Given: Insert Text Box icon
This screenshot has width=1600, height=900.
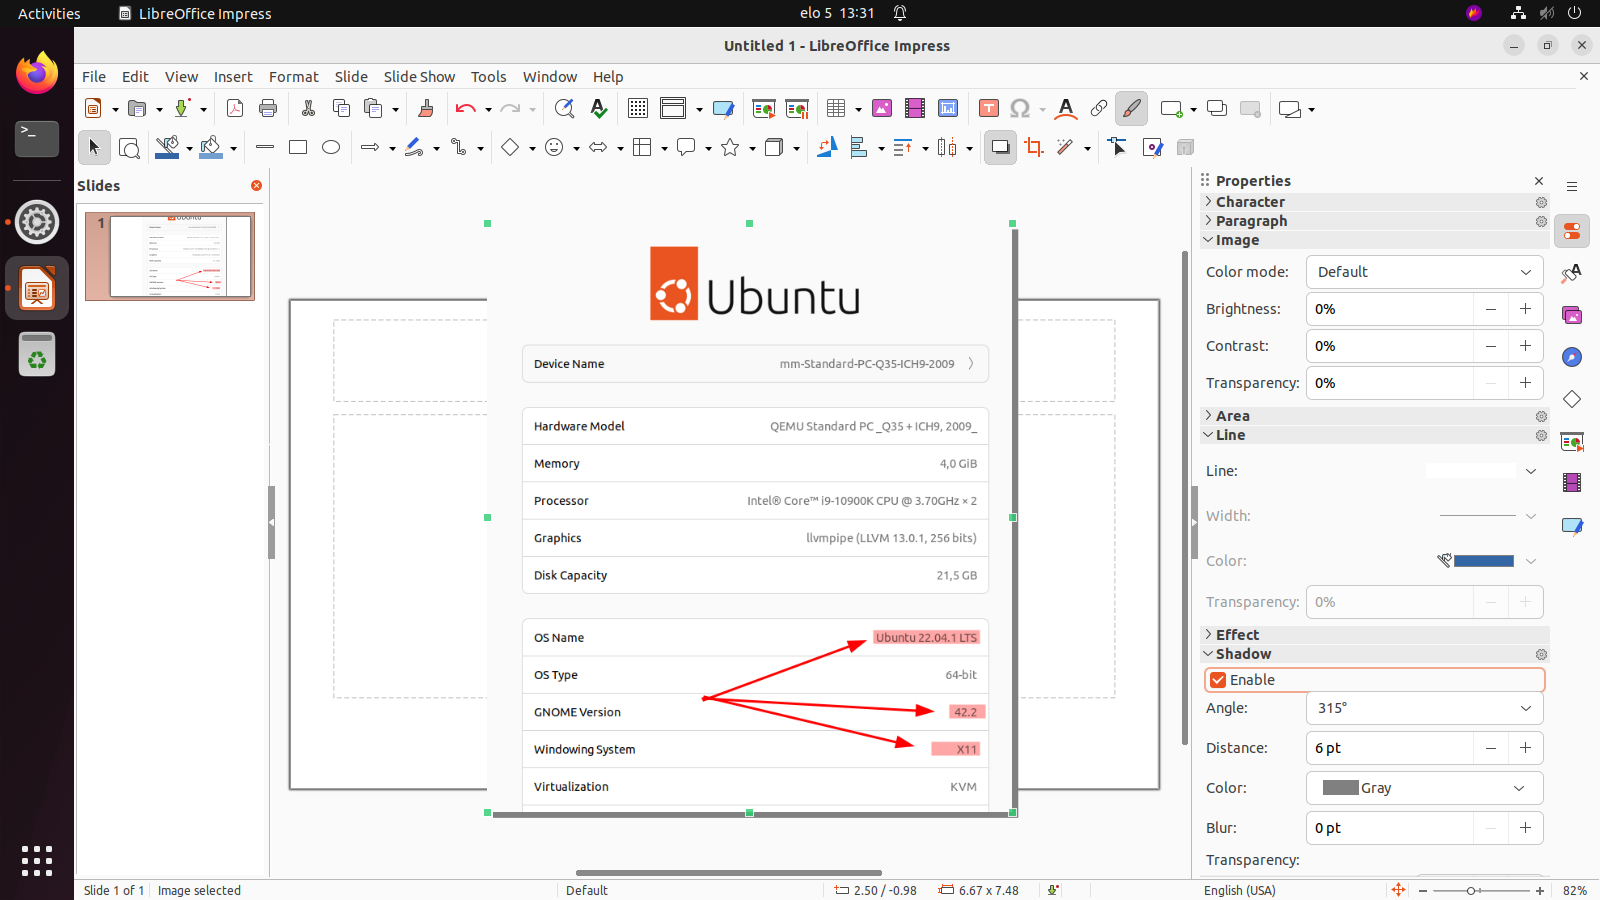Looking at the screenshot, I should pos(989,109).
